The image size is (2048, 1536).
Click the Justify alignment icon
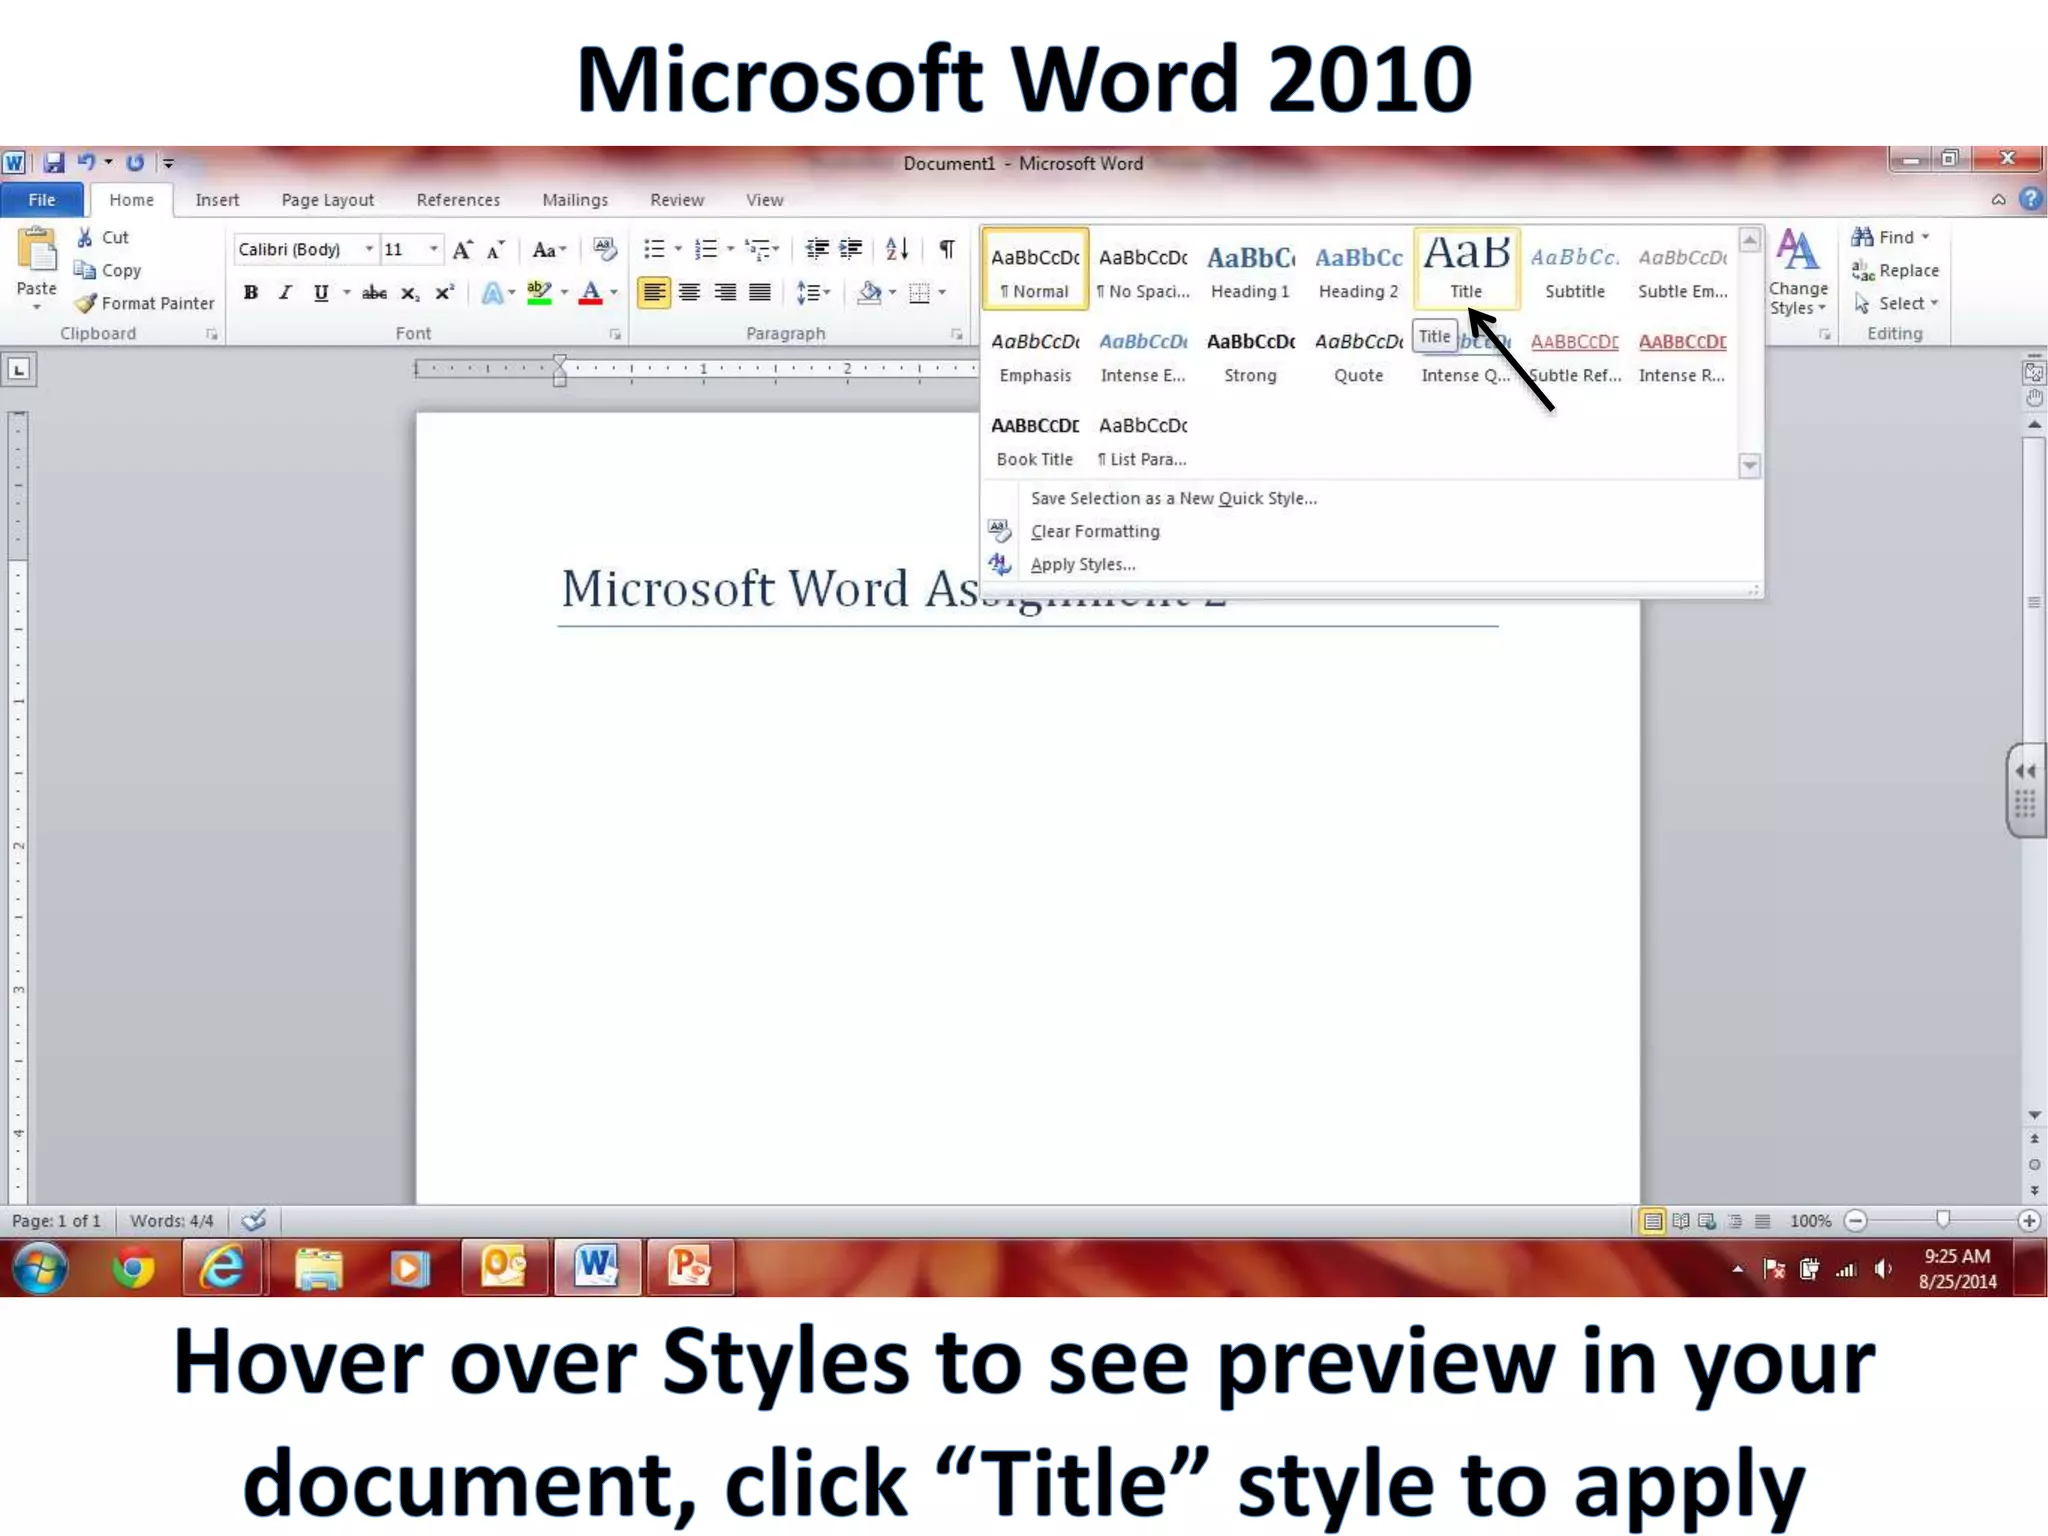(760, 293)
